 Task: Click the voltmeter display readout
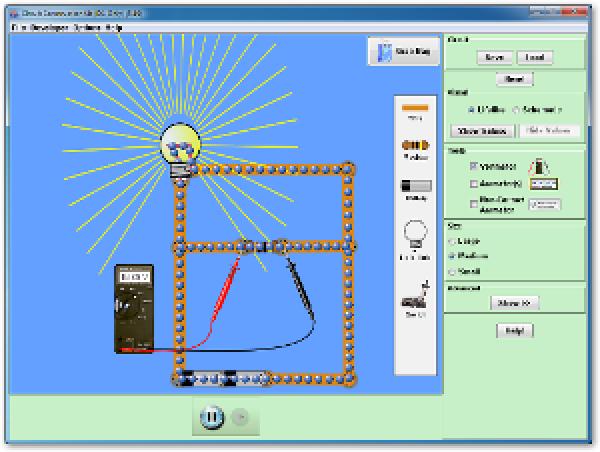[x=134, y=277]
